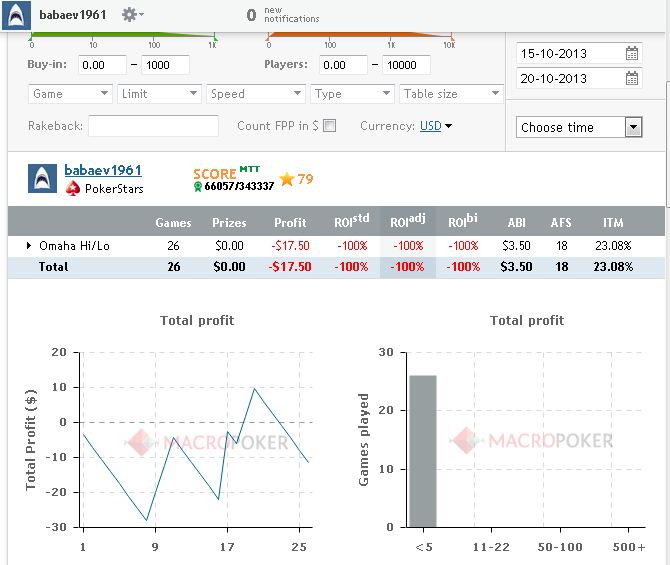This screenshot has height=565, width=670.
Task: Expand the Omaha Hi/Lo row
Action: click(x=29, y=245)
